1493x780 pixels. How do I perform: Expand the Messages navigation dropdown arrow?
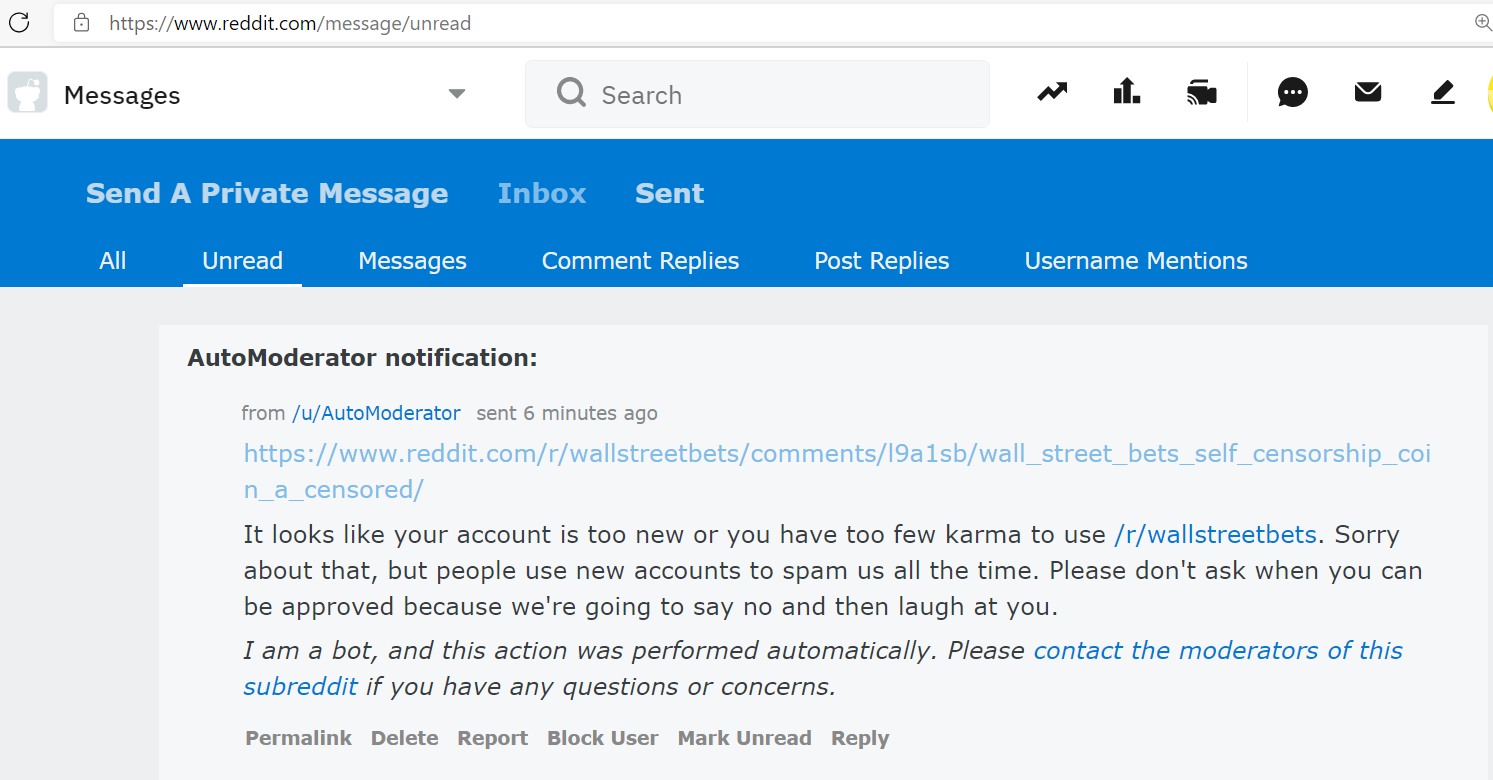pos(457,94)
